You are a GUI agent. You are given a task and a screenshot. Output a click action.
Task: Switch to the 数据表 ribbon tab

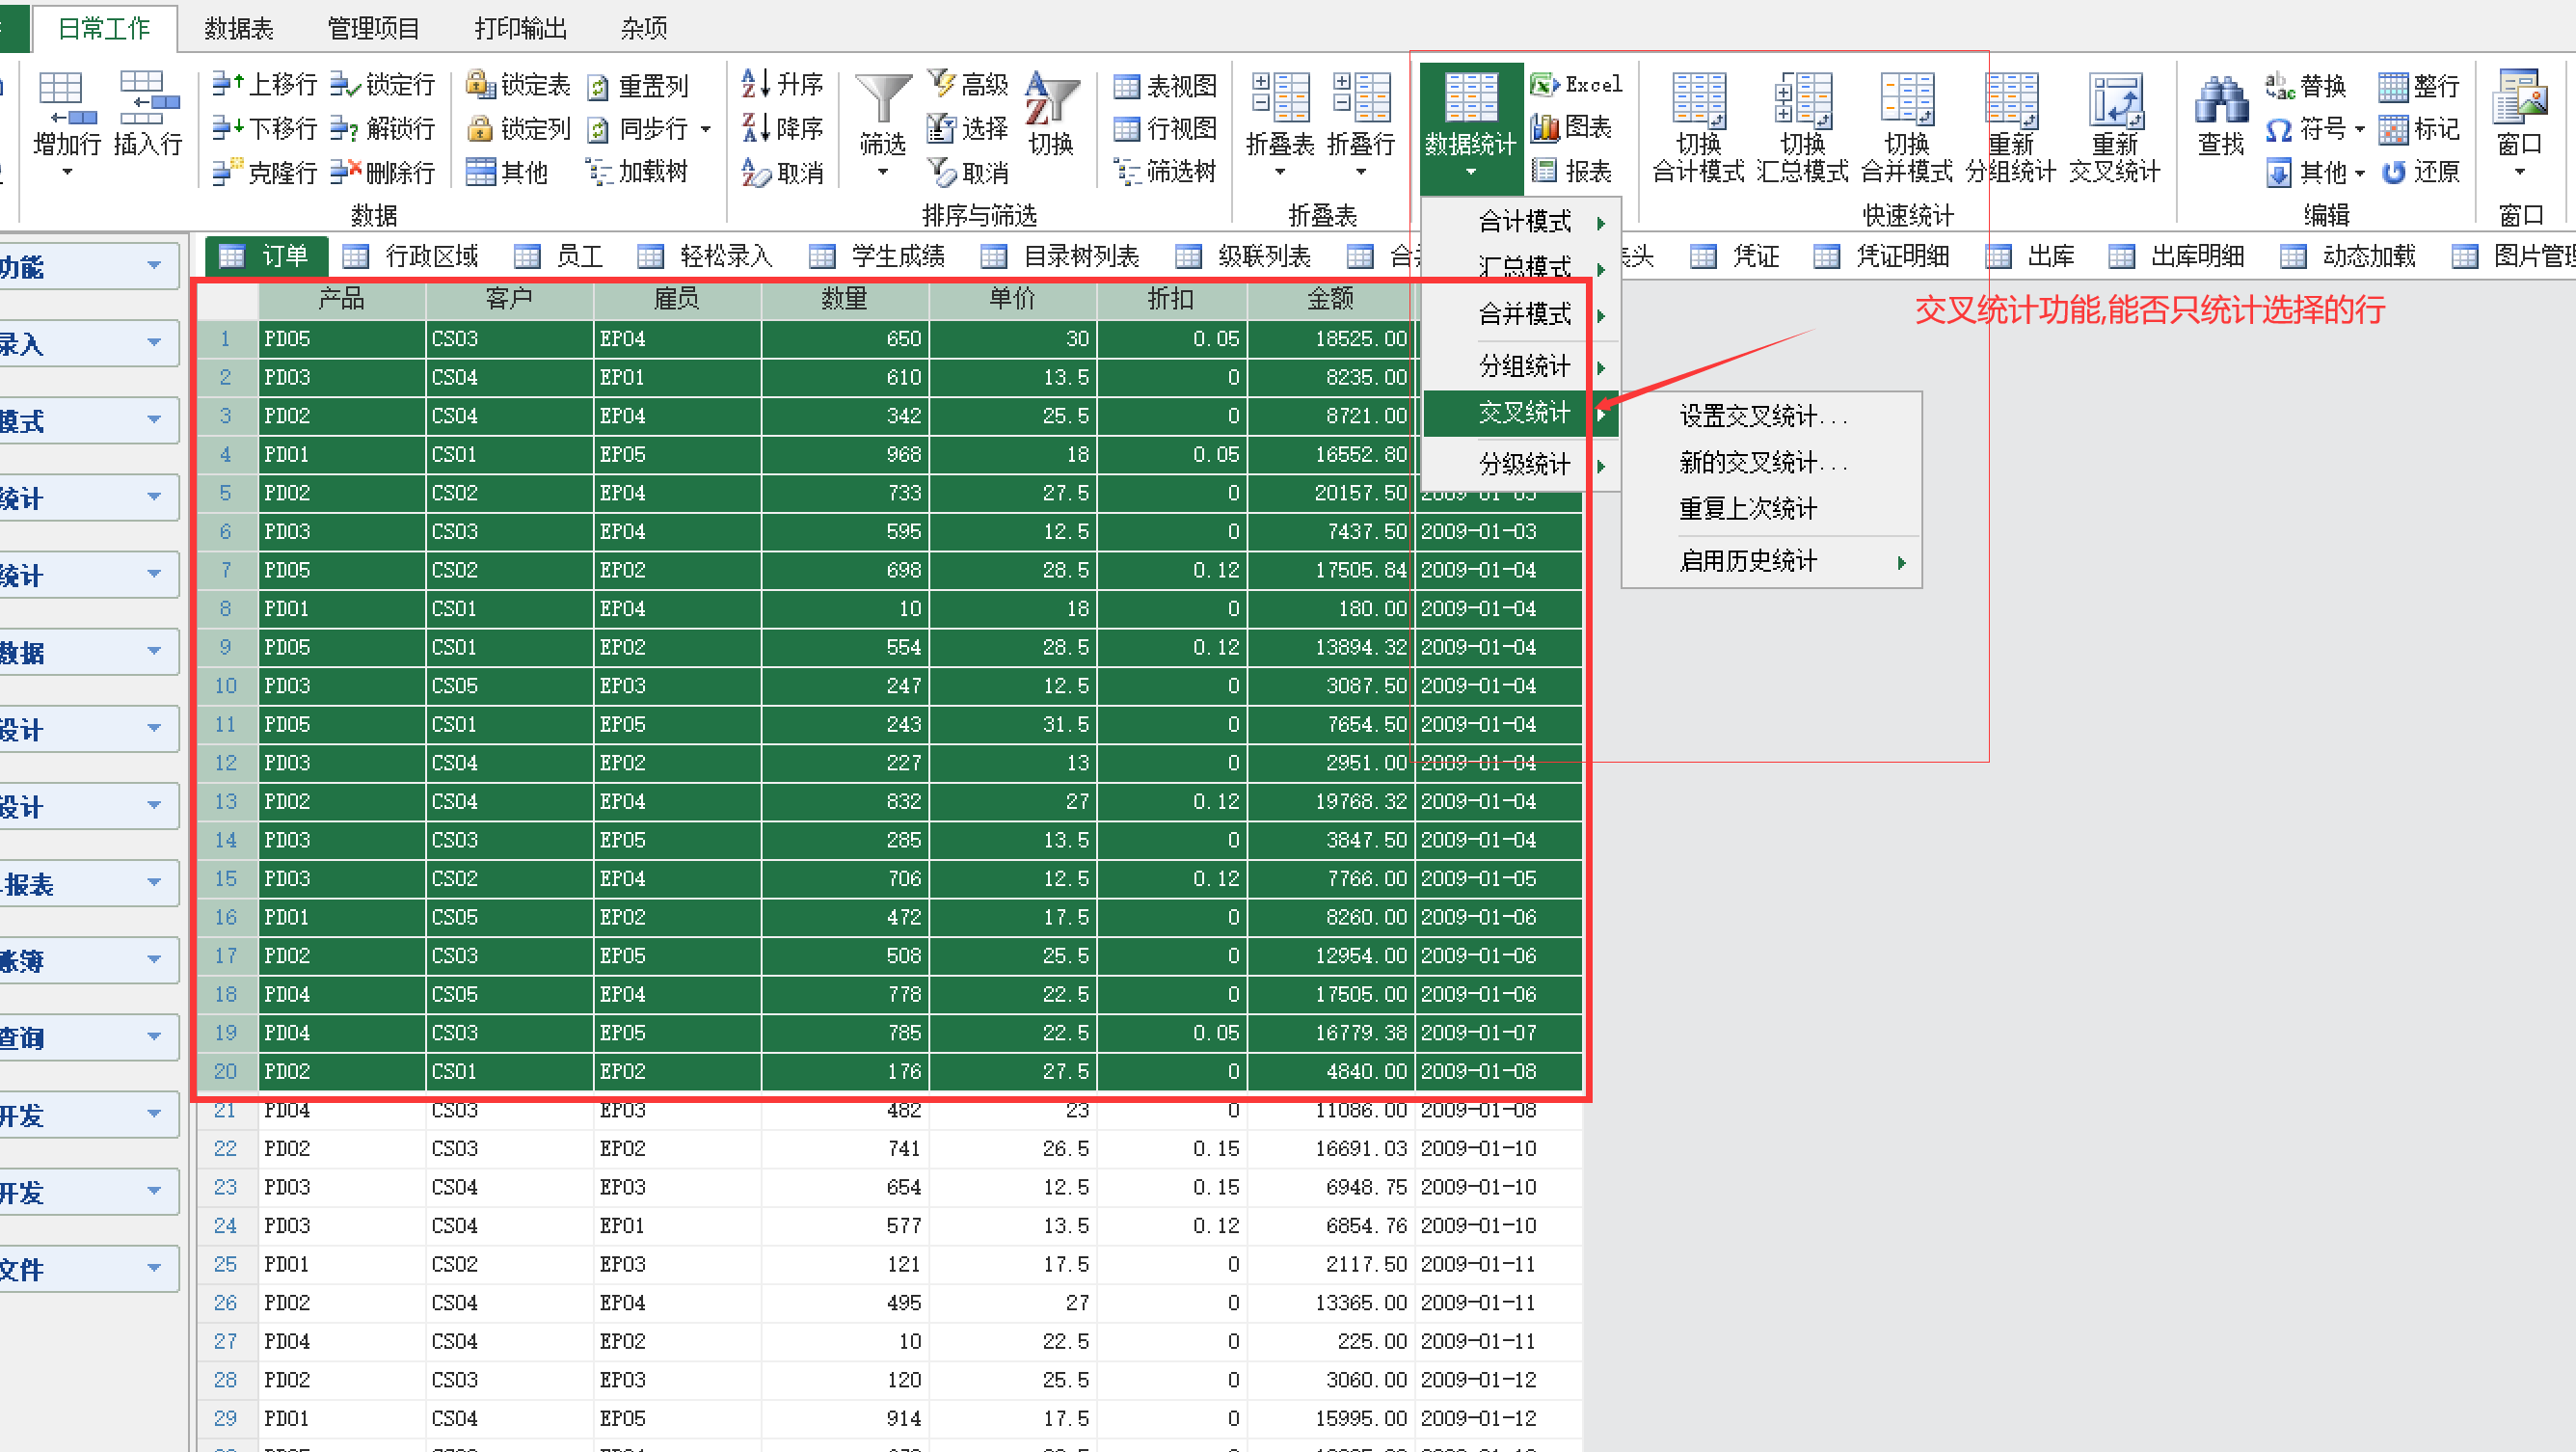(239, 28)
